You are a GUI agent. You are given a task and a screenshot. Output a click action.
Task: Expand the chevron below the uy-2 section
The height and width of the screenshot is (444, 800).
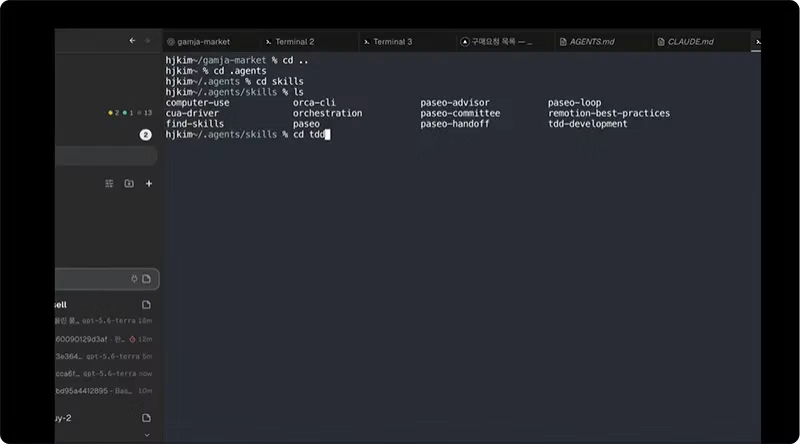[x=147, y=435]
